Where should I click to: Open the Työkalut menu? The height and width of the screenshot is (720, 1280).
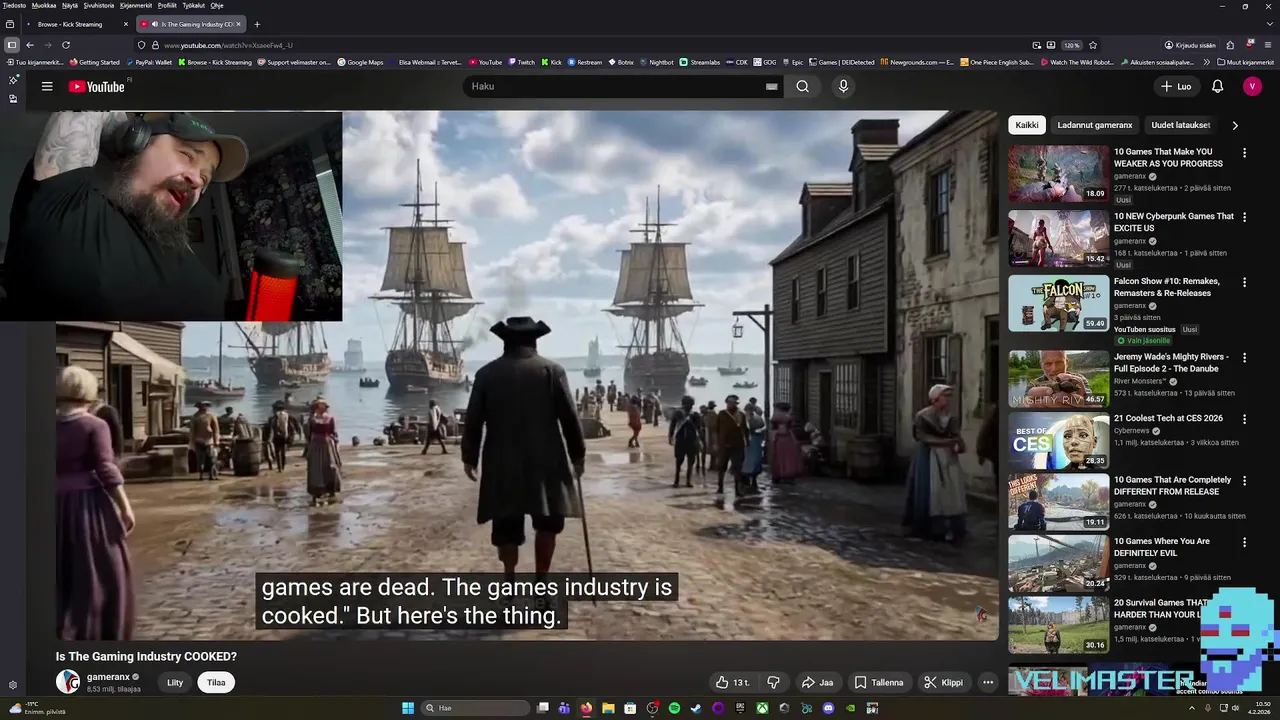point(194,5)
